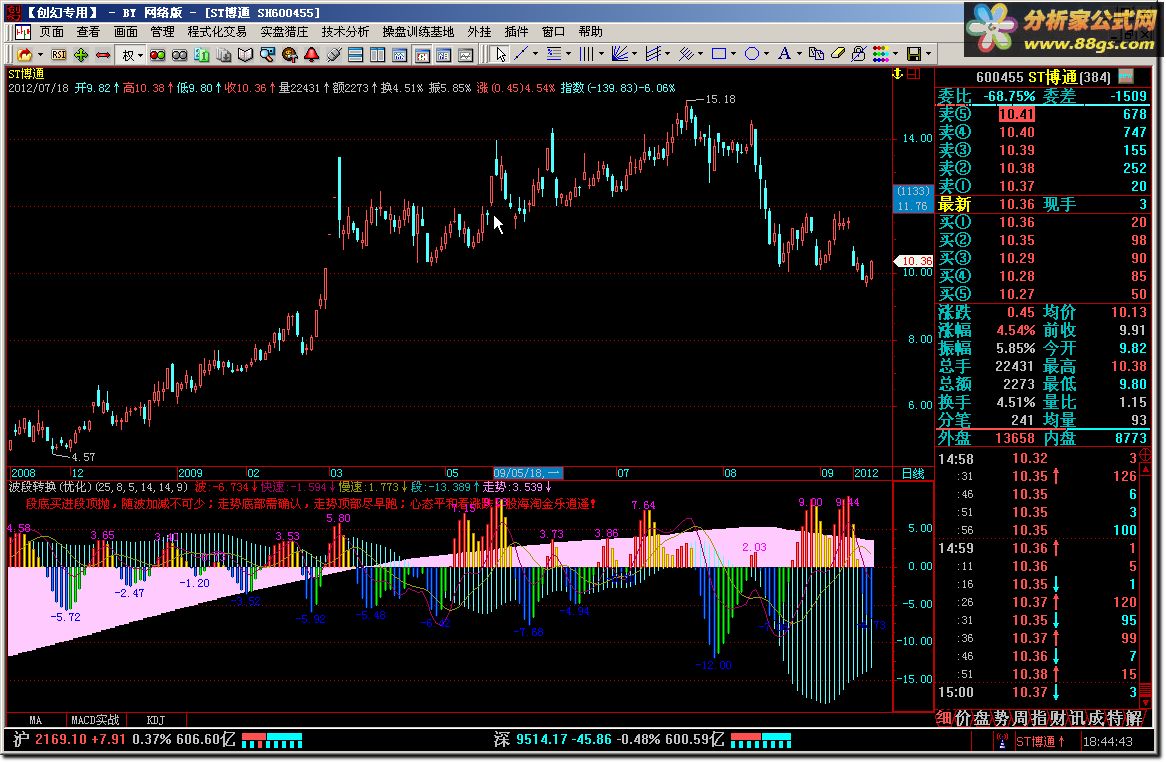Screen dimensions: 1166x762
Task: Select the line drawing tool
Action: coord(521,54)
